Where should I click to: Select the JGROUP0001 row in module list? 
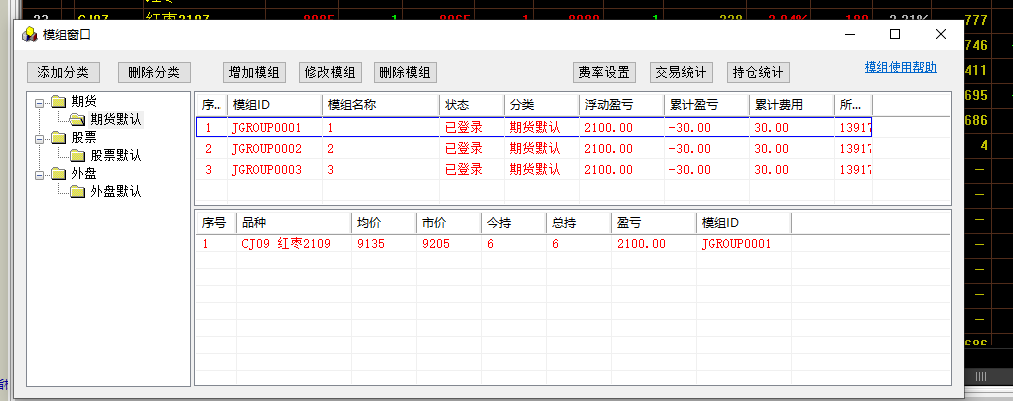tap(534, 127)
